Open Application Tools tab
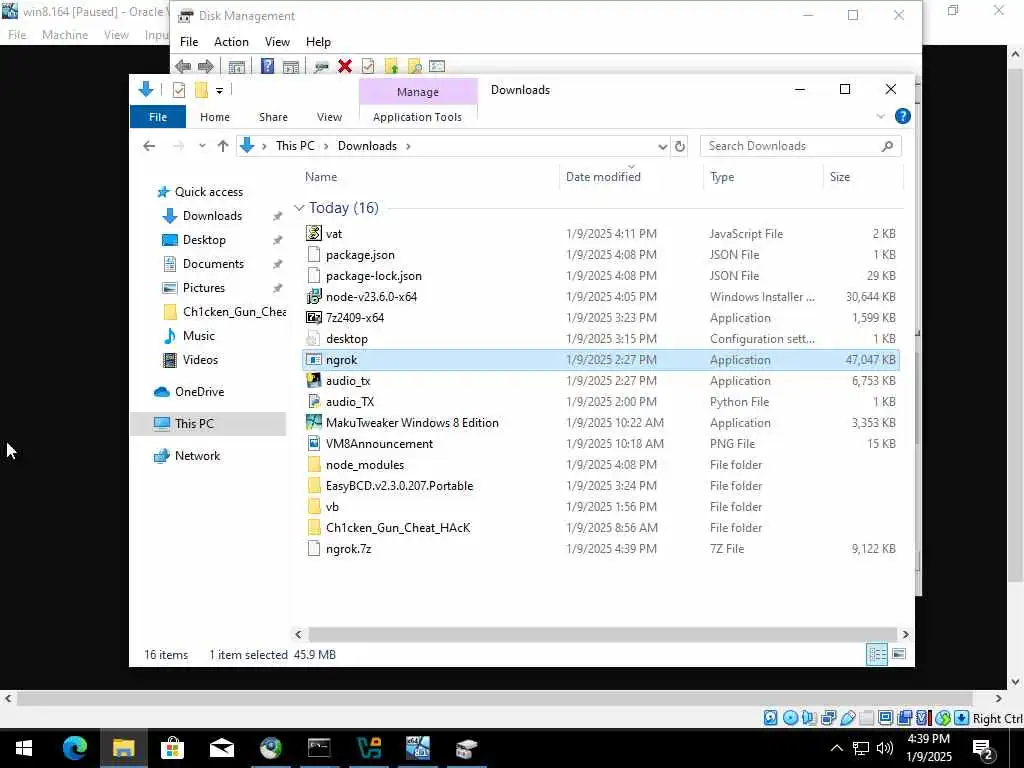1024x768 pixels. coord(417,117)
